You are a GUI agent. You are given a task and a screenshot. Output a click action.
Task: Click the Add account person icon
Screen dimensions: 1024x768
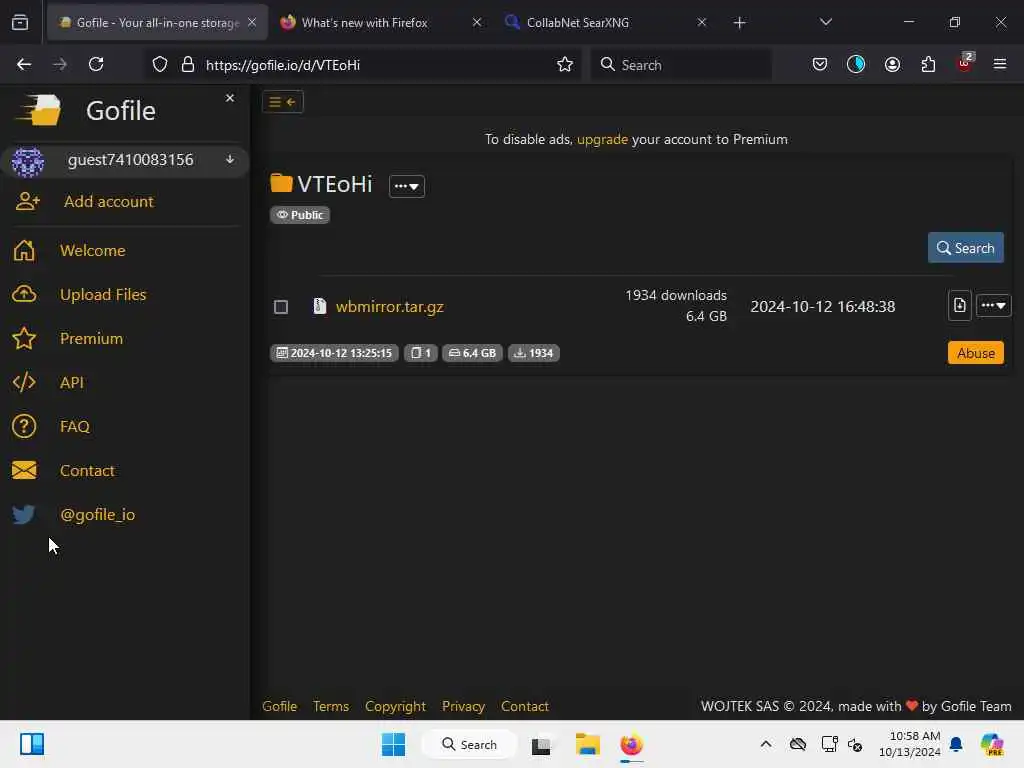point(27,201)
